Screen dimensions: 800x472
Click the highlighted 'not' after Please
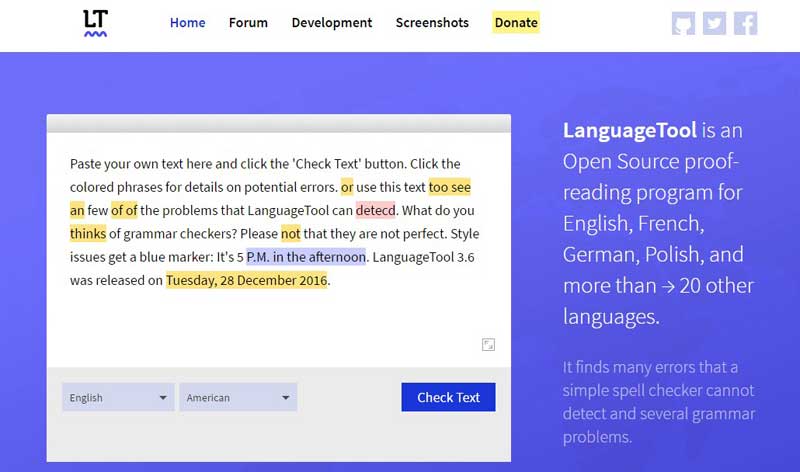[291, 234]
